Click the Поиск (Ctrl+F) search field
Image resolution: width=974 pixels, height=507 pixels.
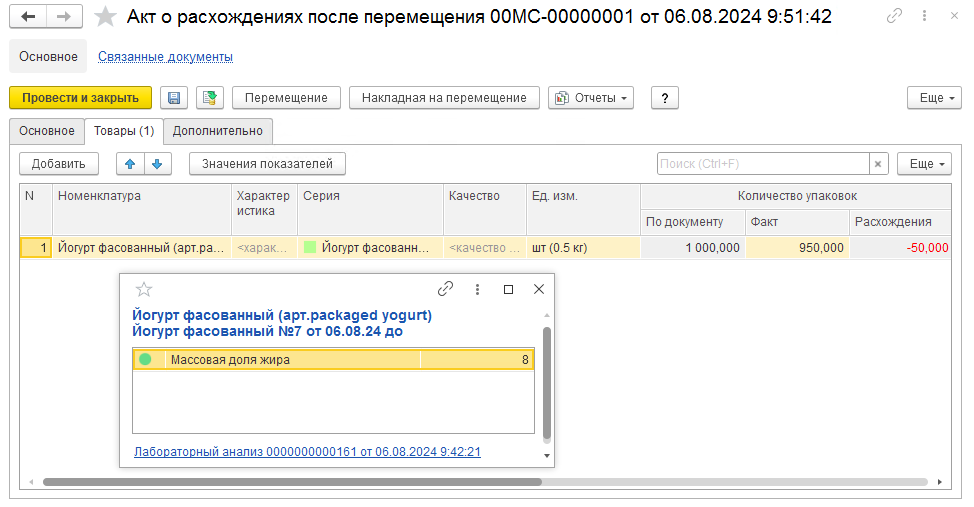pyautogui.click(x=763, y=164)
